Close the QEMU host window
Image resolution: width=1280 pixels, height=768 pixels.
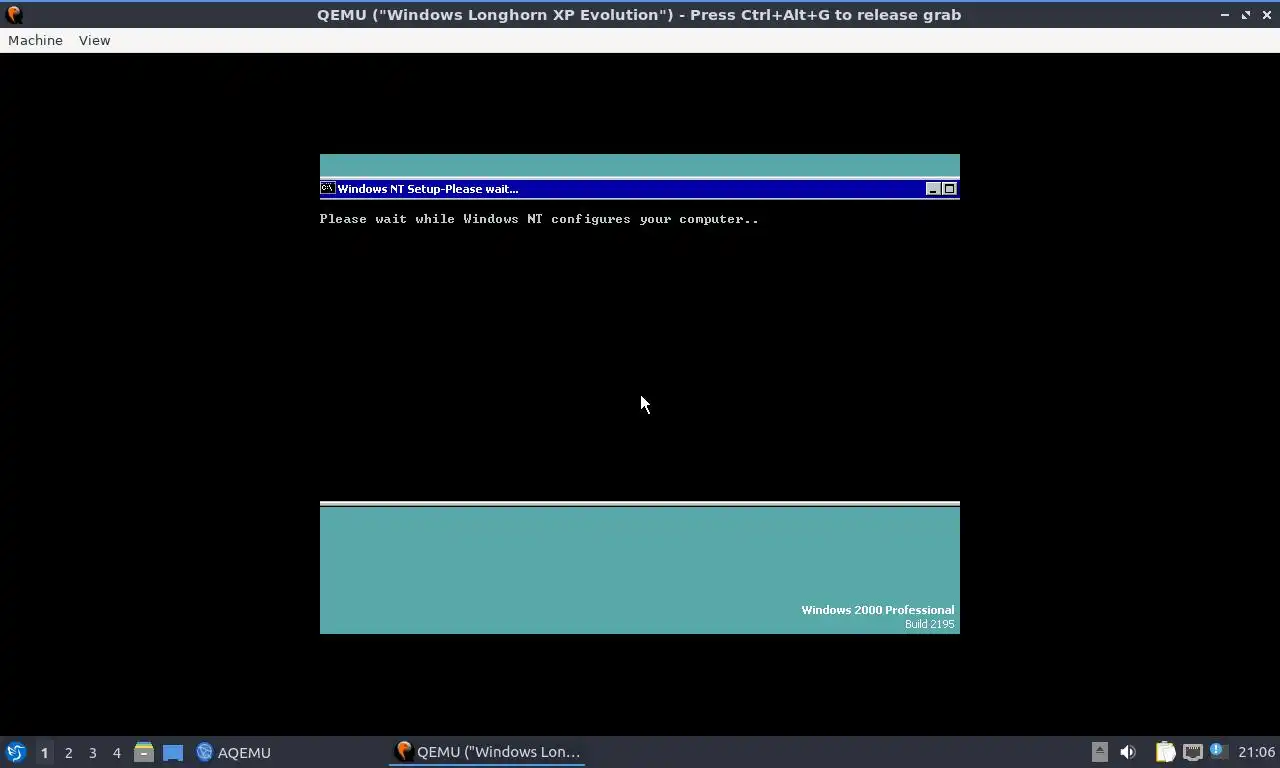tap(1266, 15)
